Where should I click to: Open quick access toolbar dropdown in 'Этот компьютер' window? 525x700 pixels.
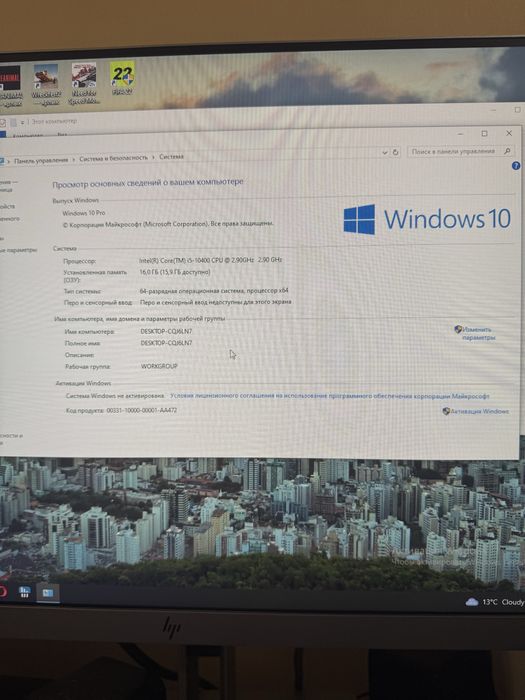tap(22, 122)
